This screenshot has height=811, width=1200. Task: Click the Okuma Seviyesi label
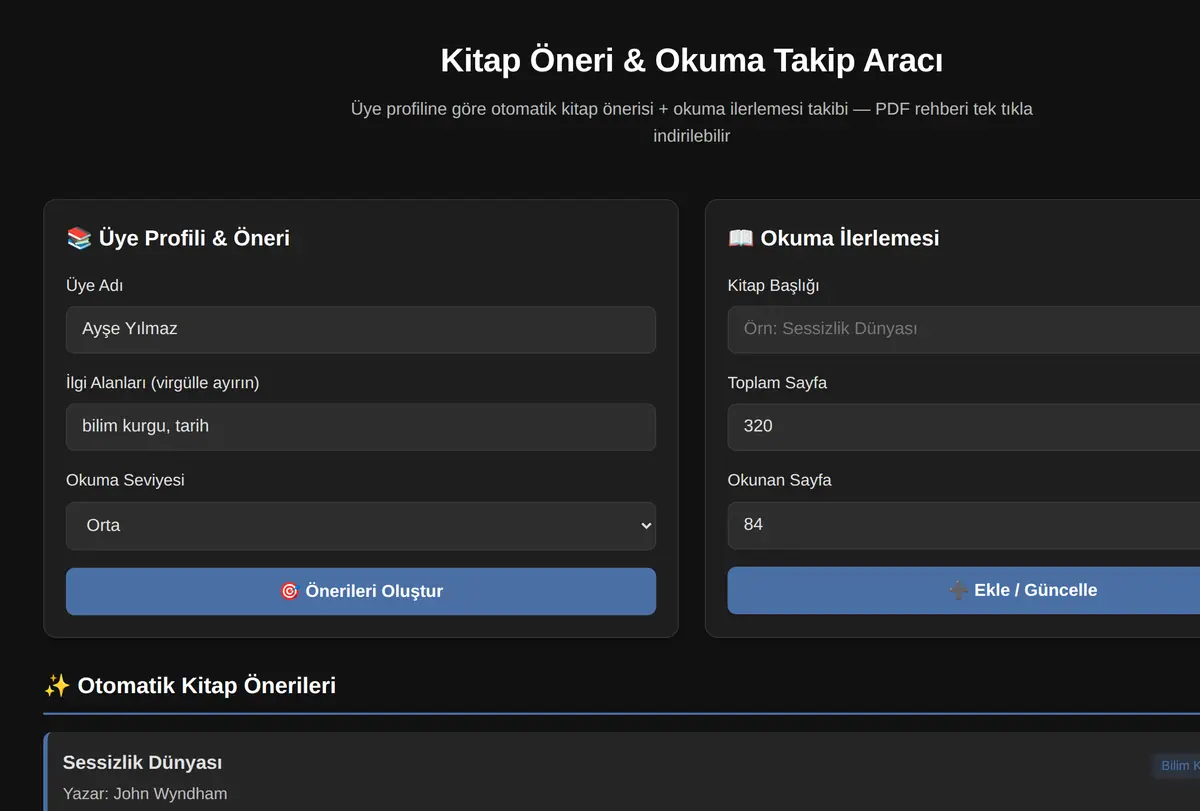click(125, 480)
